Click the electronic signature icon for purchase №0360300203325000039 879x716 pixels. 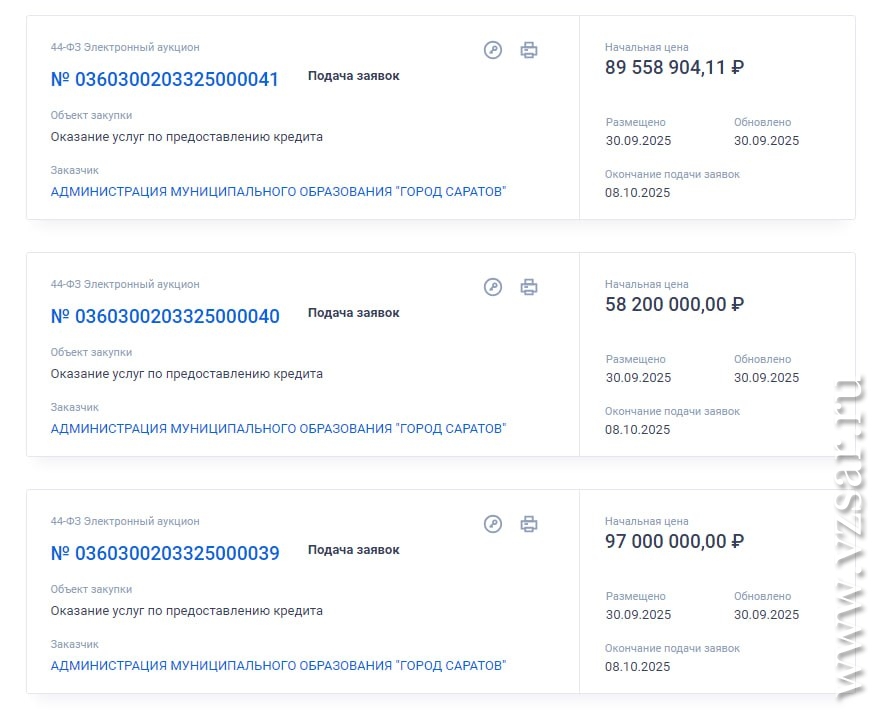coord(493,524)
